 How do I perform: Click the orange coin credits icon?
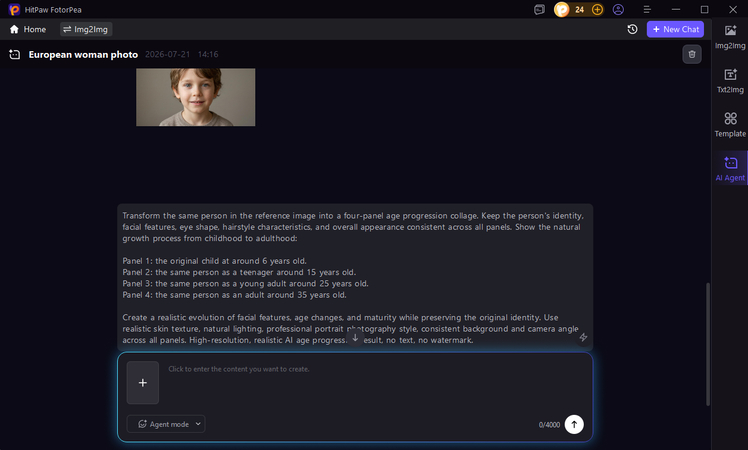coord(561,10)
